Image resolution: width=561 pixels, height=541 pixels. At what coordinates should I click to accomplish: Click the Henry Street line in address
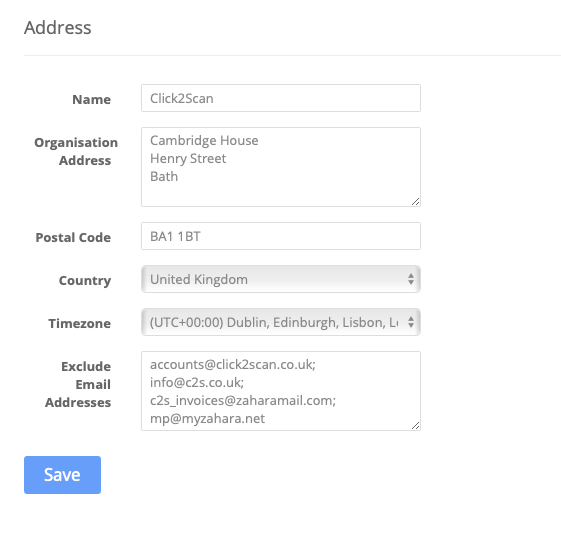[188, 159]
